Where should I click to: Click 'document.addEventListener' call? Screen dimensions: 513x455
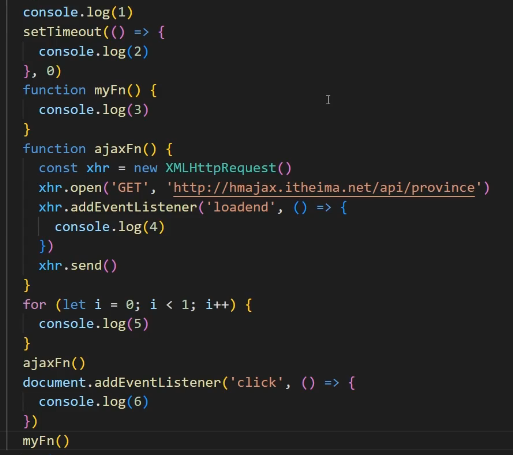pyautogui.click(x=122, y=383)
